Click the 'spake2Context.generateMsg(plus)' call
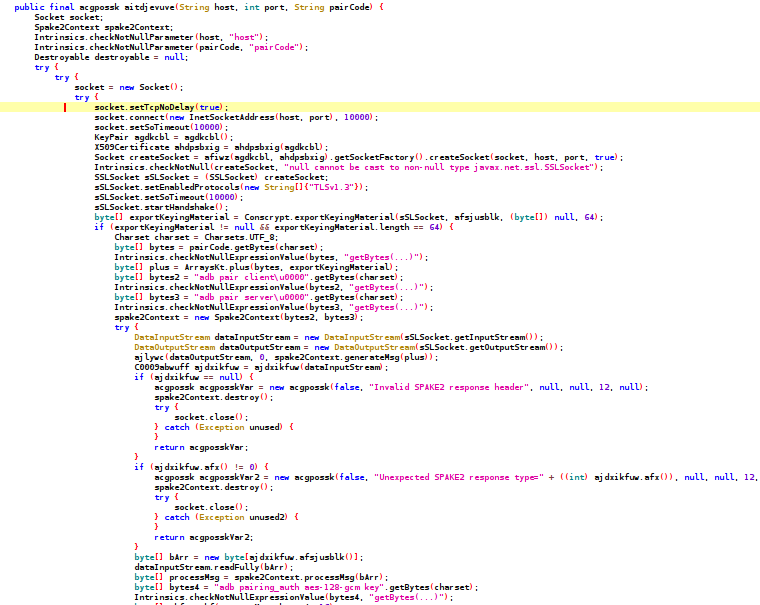Viewport: 760px width, 605px height. click(x=353, y=358)
